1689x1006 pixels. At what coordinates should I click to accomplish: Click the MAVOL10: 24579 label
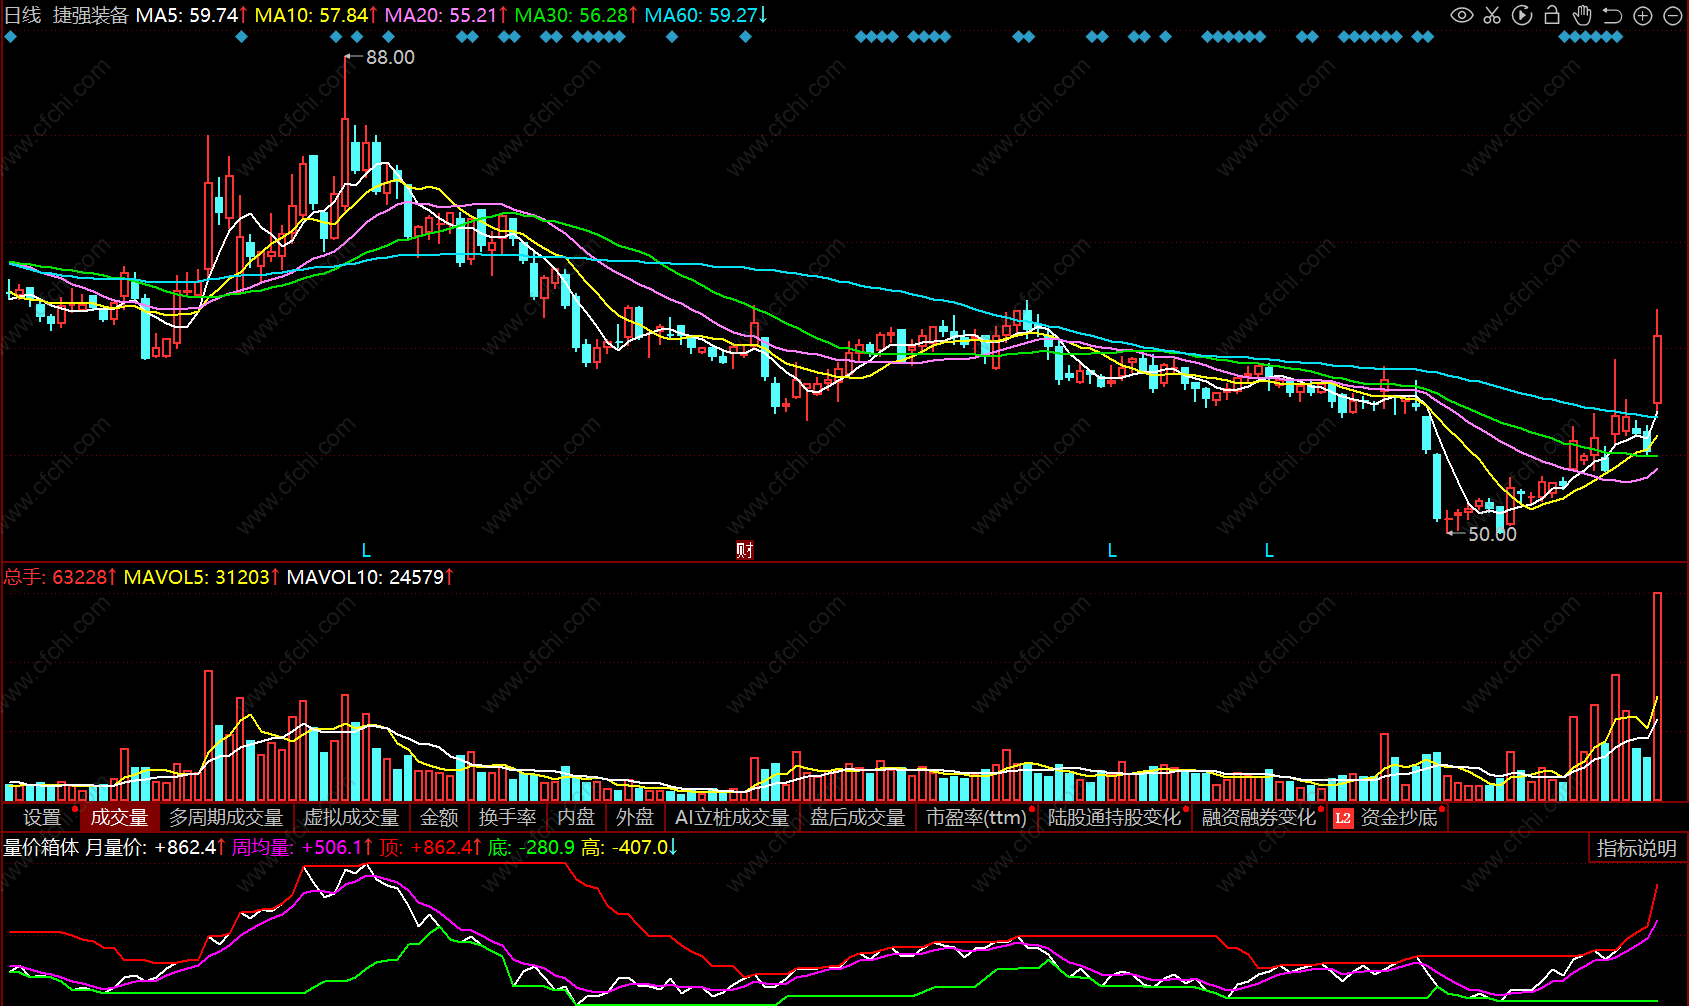click(370, 577)
